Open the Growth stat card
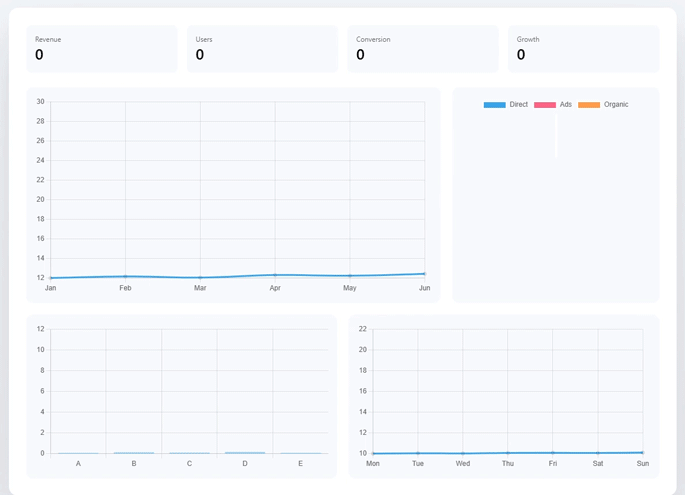This screenshot has width=685, height=495. click(x=583, y=49)
